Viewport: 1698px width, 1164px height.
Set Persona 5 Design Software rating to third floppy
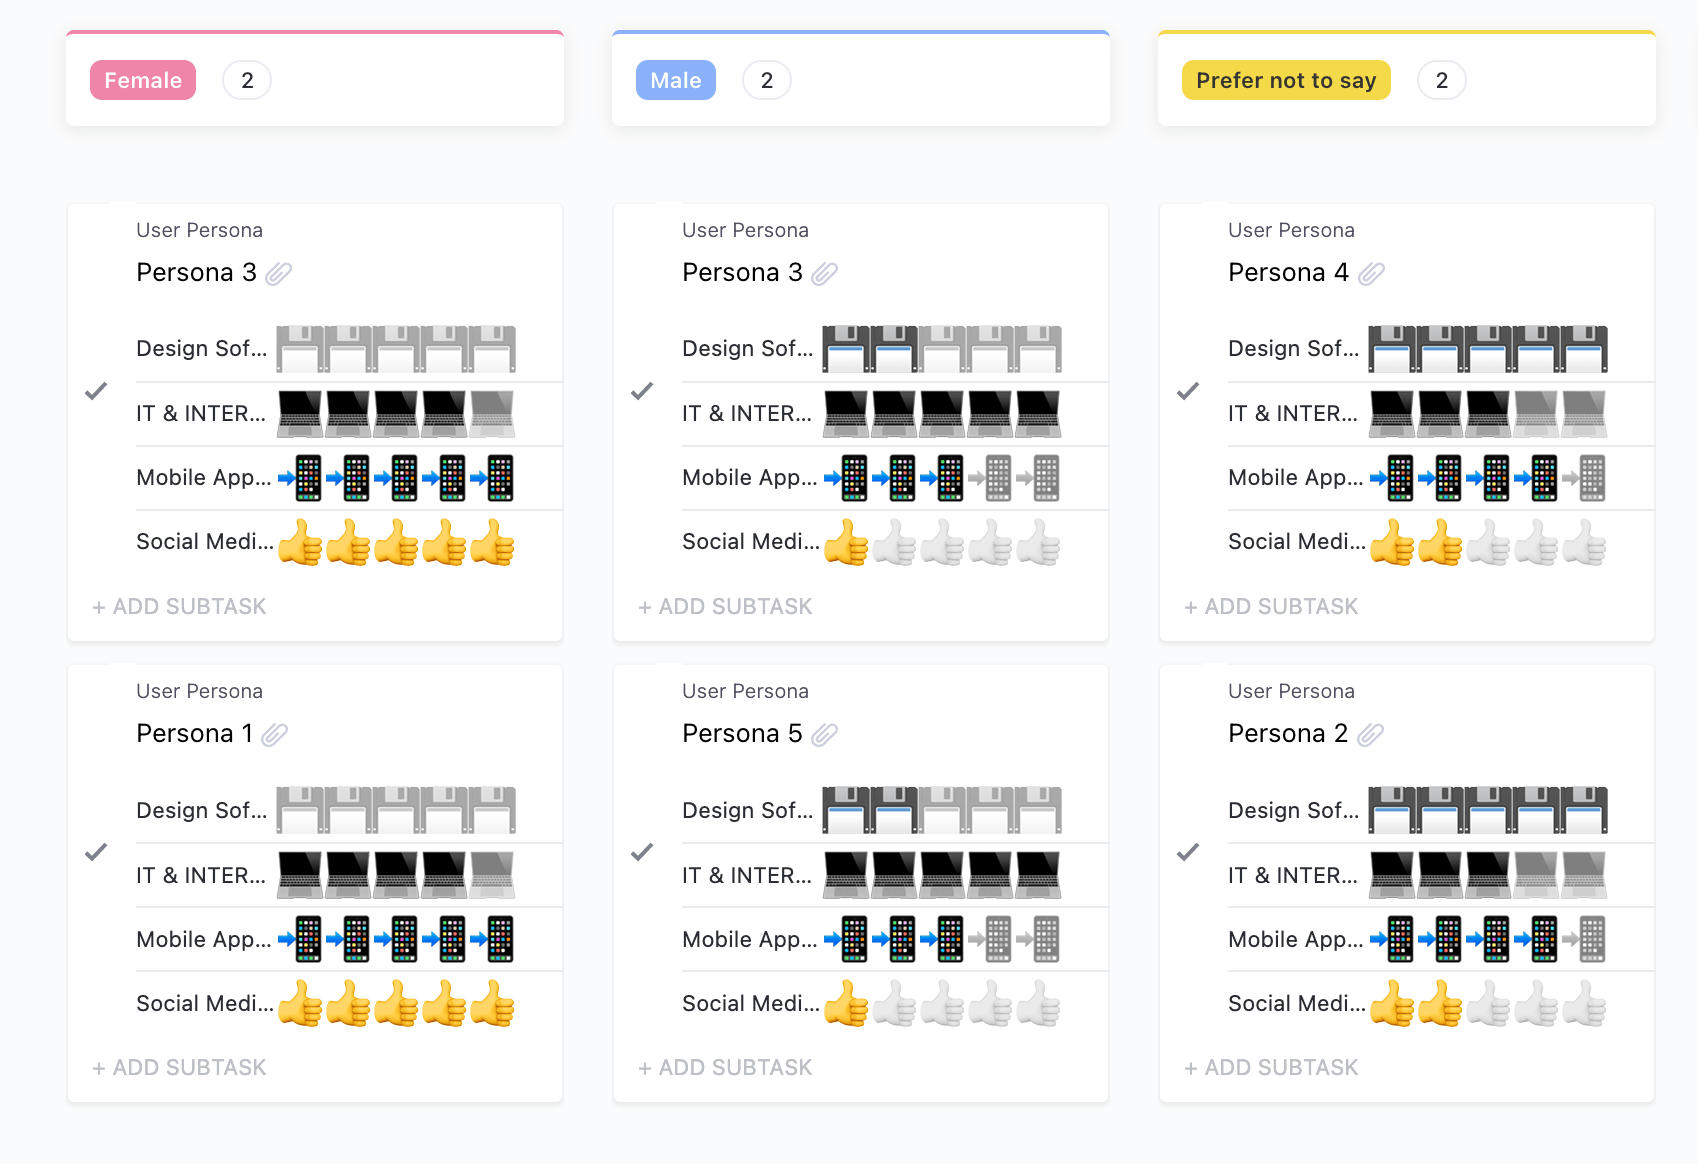[942, 810]
